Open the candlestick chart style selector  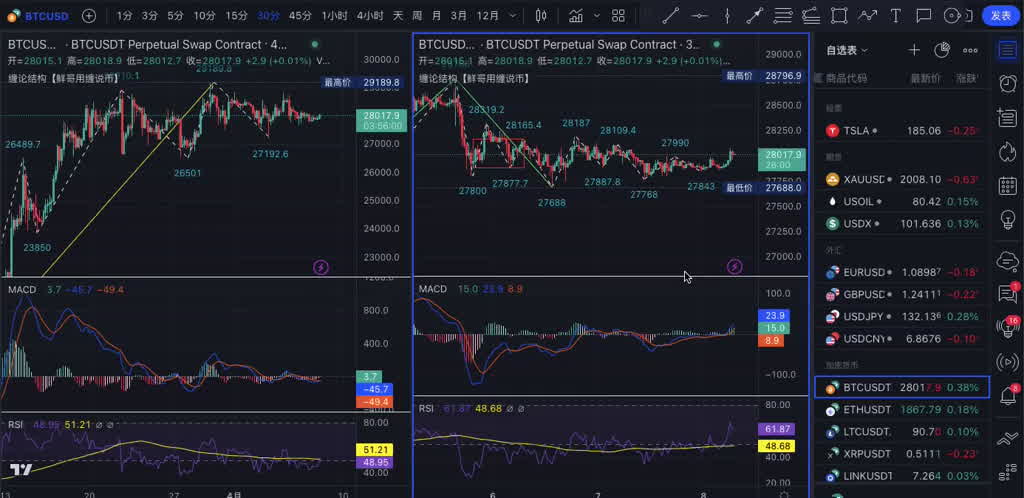pos(541,15)
